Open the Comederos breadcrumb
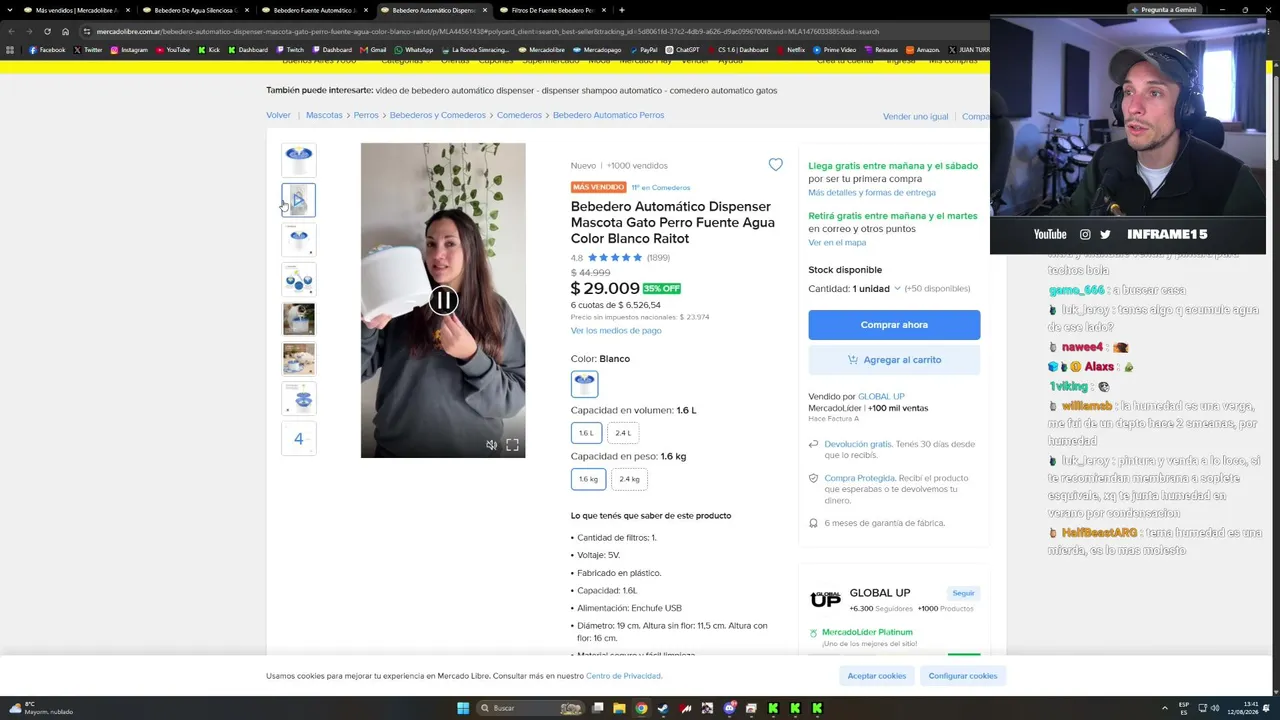The image size is (1280, 720). [x=519, y=115]
